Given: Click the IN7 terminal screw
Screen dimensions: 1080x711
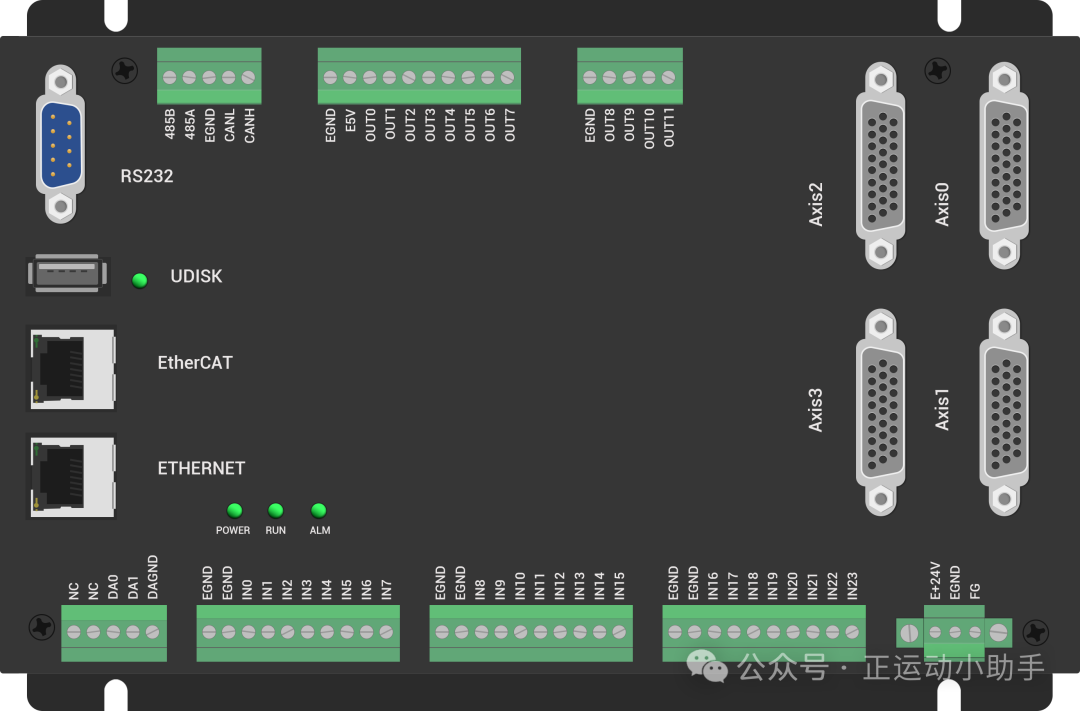Looking at the screenshot, I should point(386,632).
